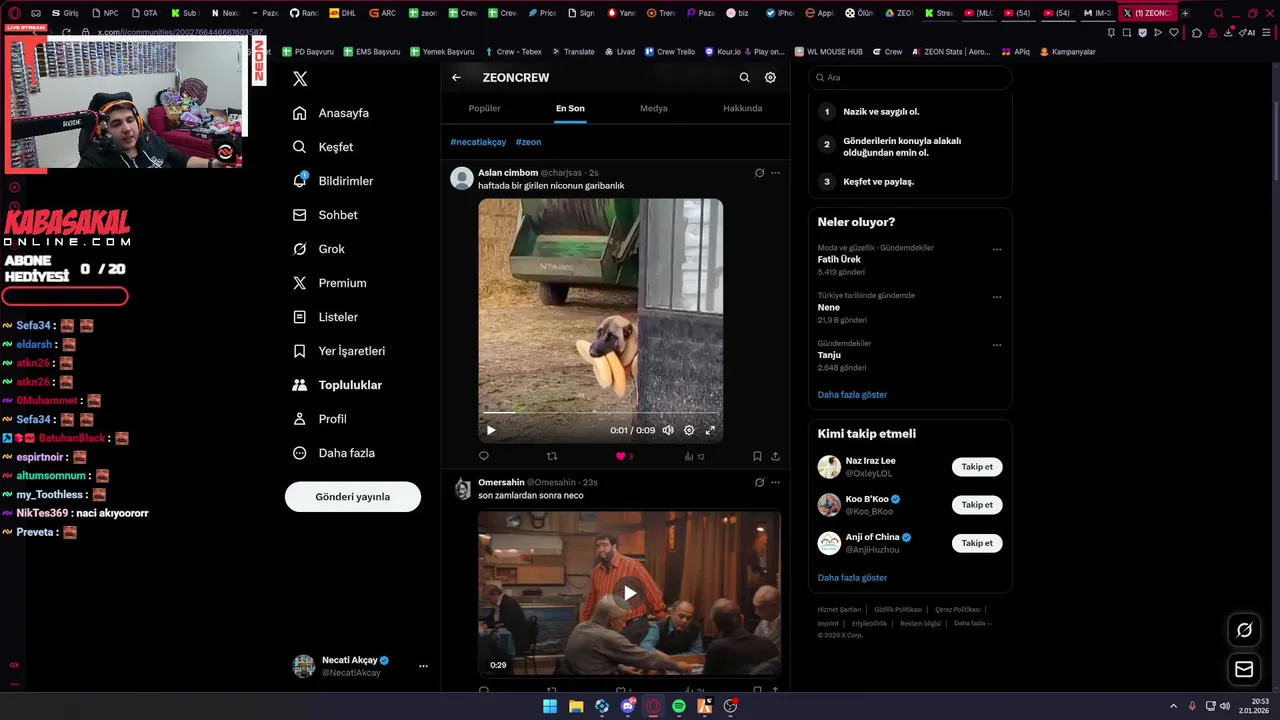Viewport: 1280px width, 720px height.
Task: Open video settings gear in dog video
Action: point(689,430)
